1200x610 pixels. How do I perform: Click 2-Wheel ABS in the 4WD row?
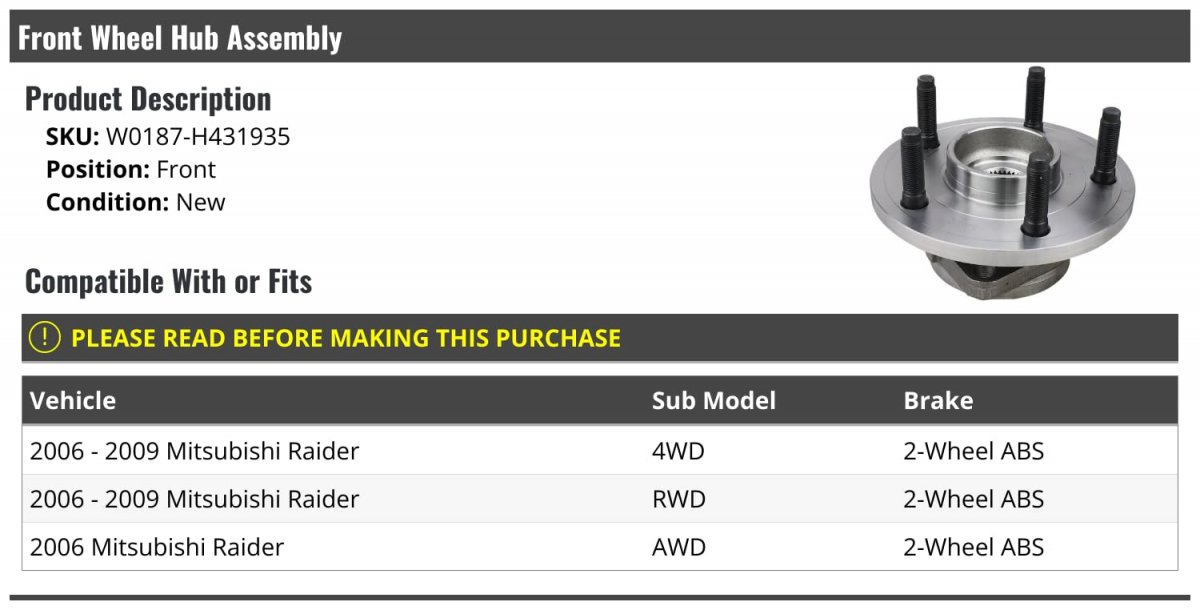pos(973,451)
